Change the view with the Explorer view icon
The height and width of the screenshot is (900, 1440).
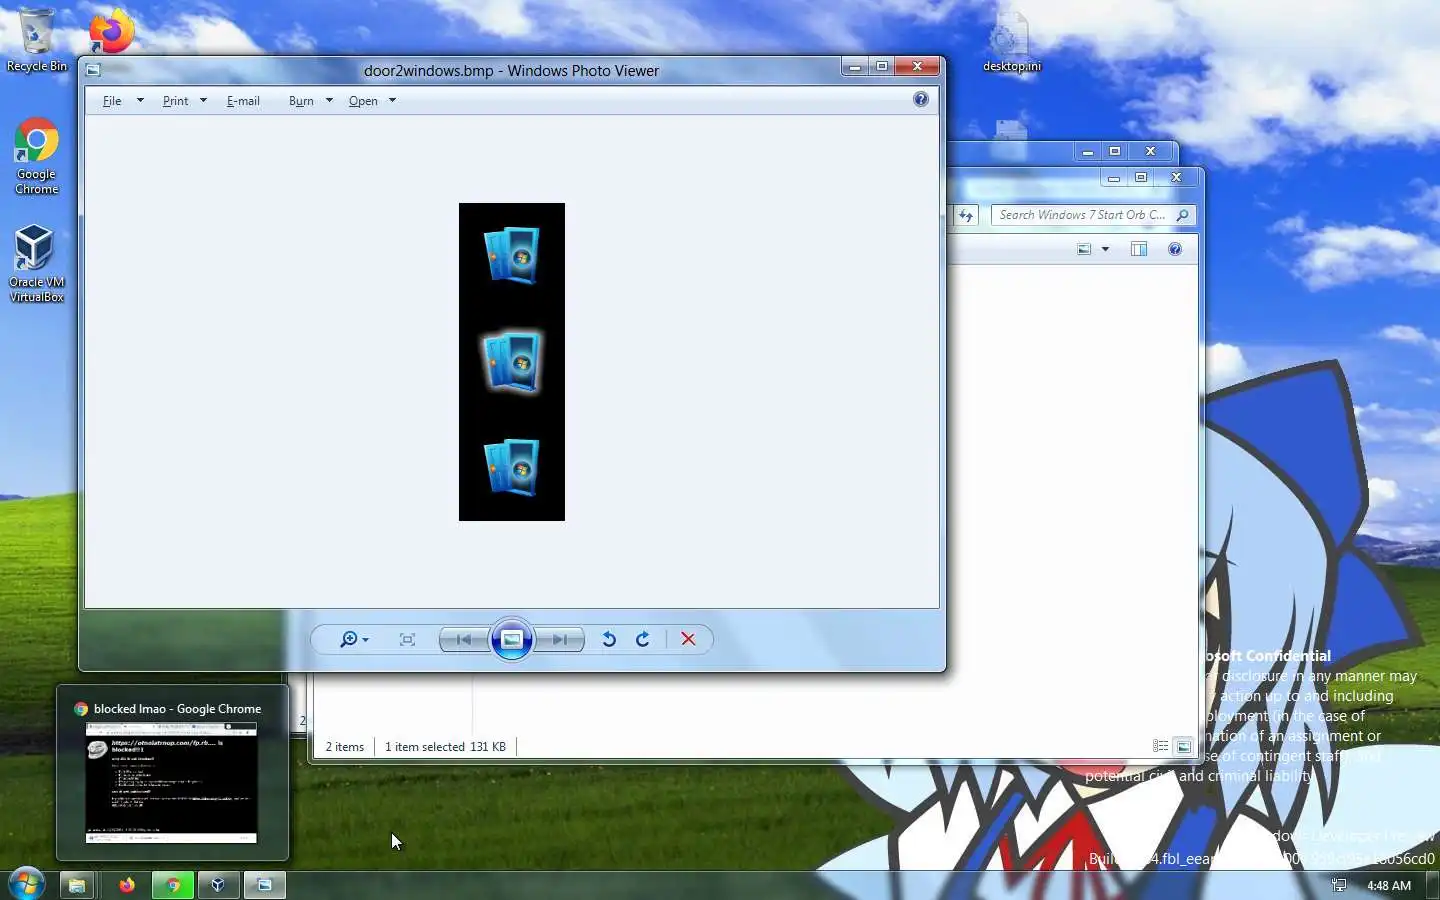[x=1084, y=249]
